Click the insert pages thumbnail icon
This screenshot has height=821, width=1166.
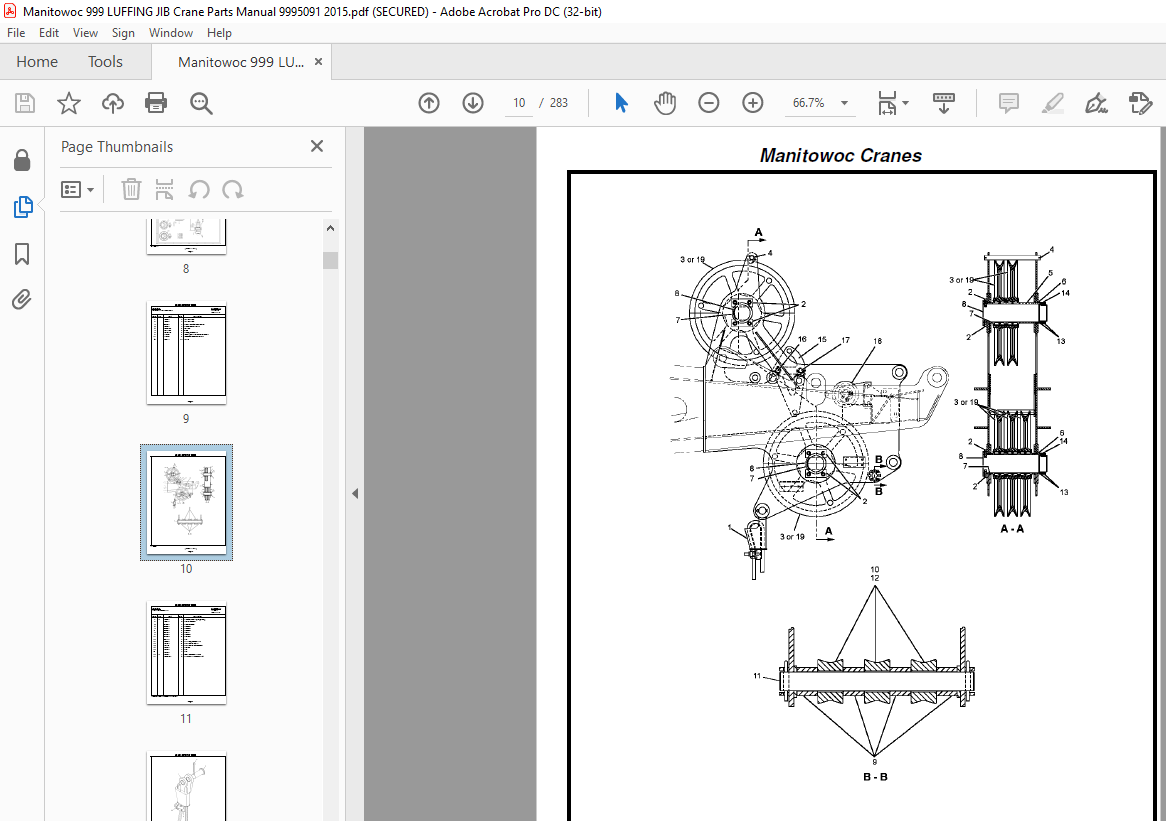(164, 190)
